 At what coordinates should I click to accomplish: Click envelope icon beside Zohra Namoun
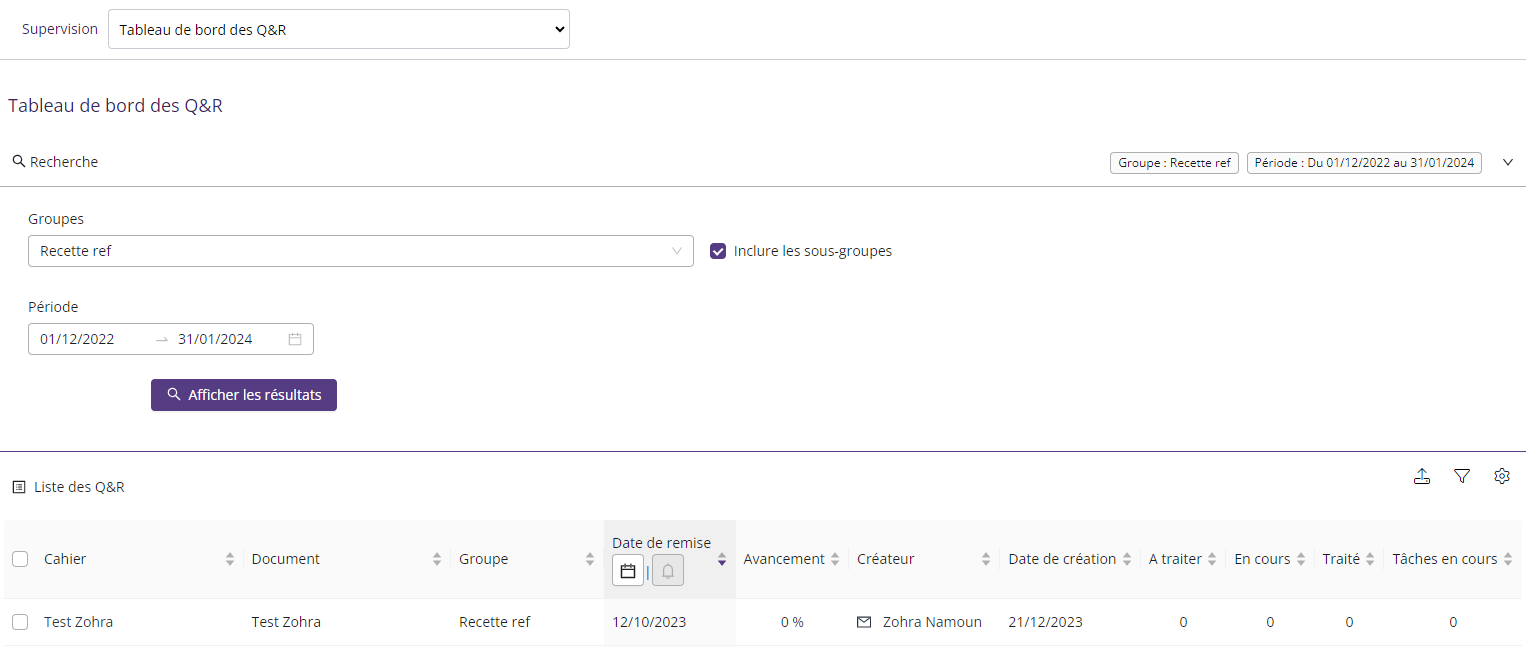tap(864, 622)
